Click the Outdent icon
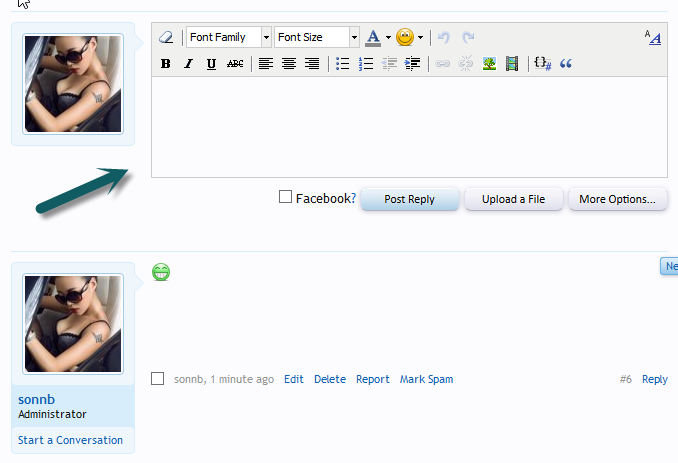The height and width of the screenshot is (463, 678). [389, 64]
